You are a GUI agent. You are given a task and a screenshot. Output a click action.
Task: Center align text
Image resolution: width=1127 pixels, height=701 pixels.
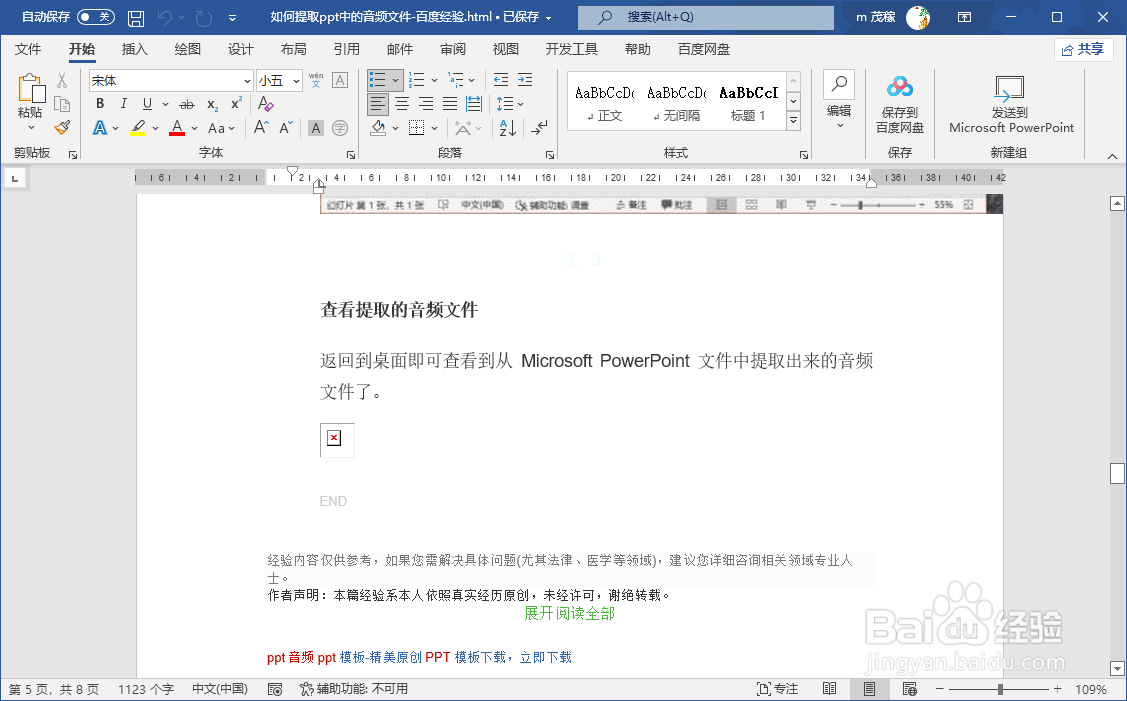click(x=402, y=104)
